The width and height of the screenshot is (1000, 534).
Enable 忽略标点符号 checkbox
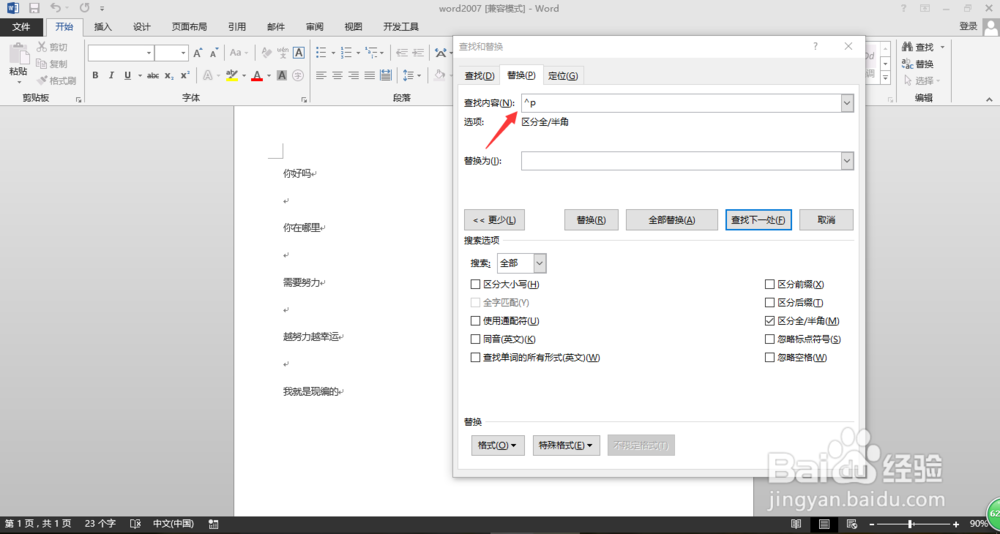click(x=769, y=339)
